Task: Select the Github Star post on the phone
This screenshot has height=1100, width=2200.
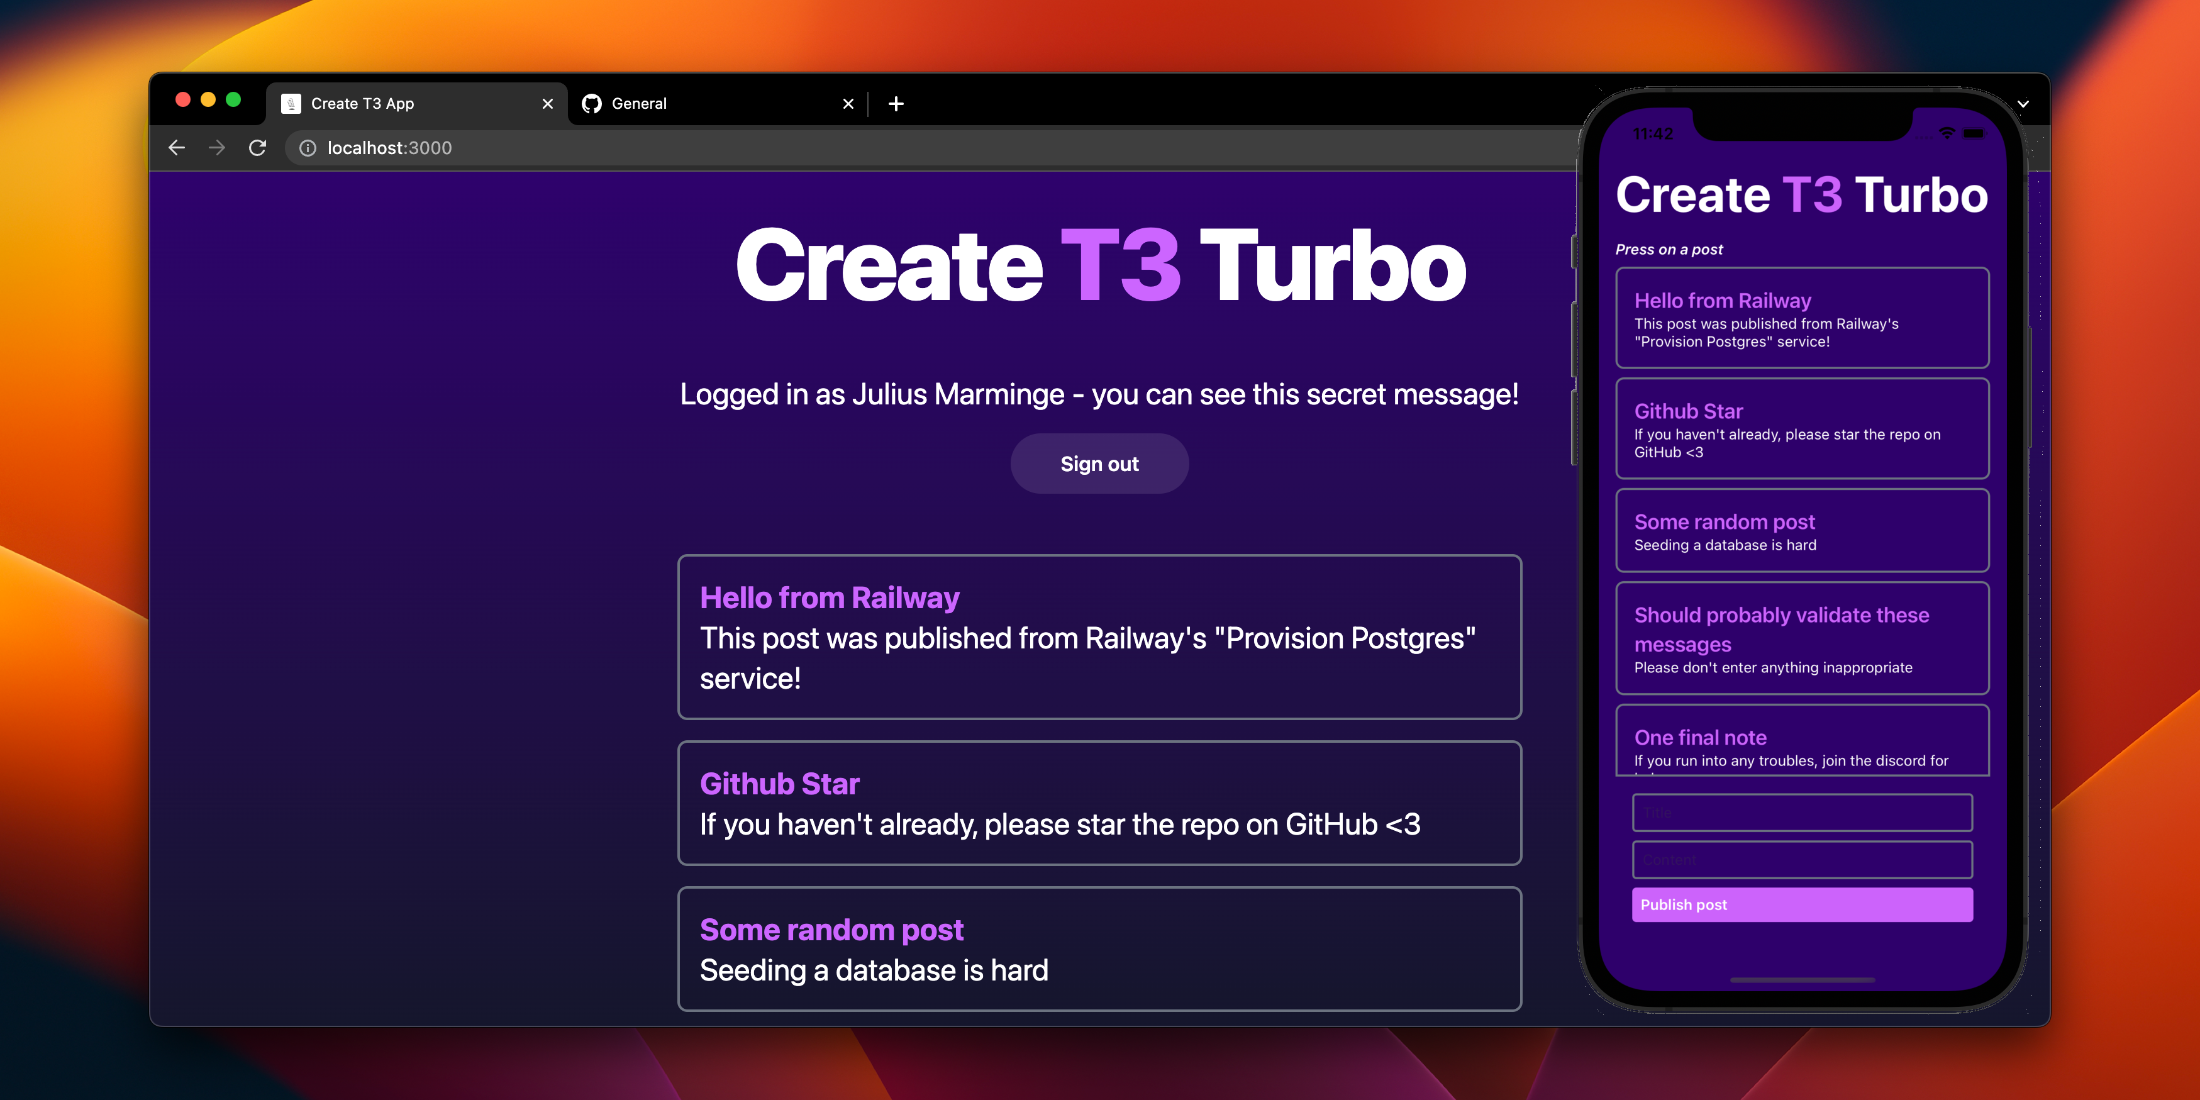Action: pos(1801,428)
